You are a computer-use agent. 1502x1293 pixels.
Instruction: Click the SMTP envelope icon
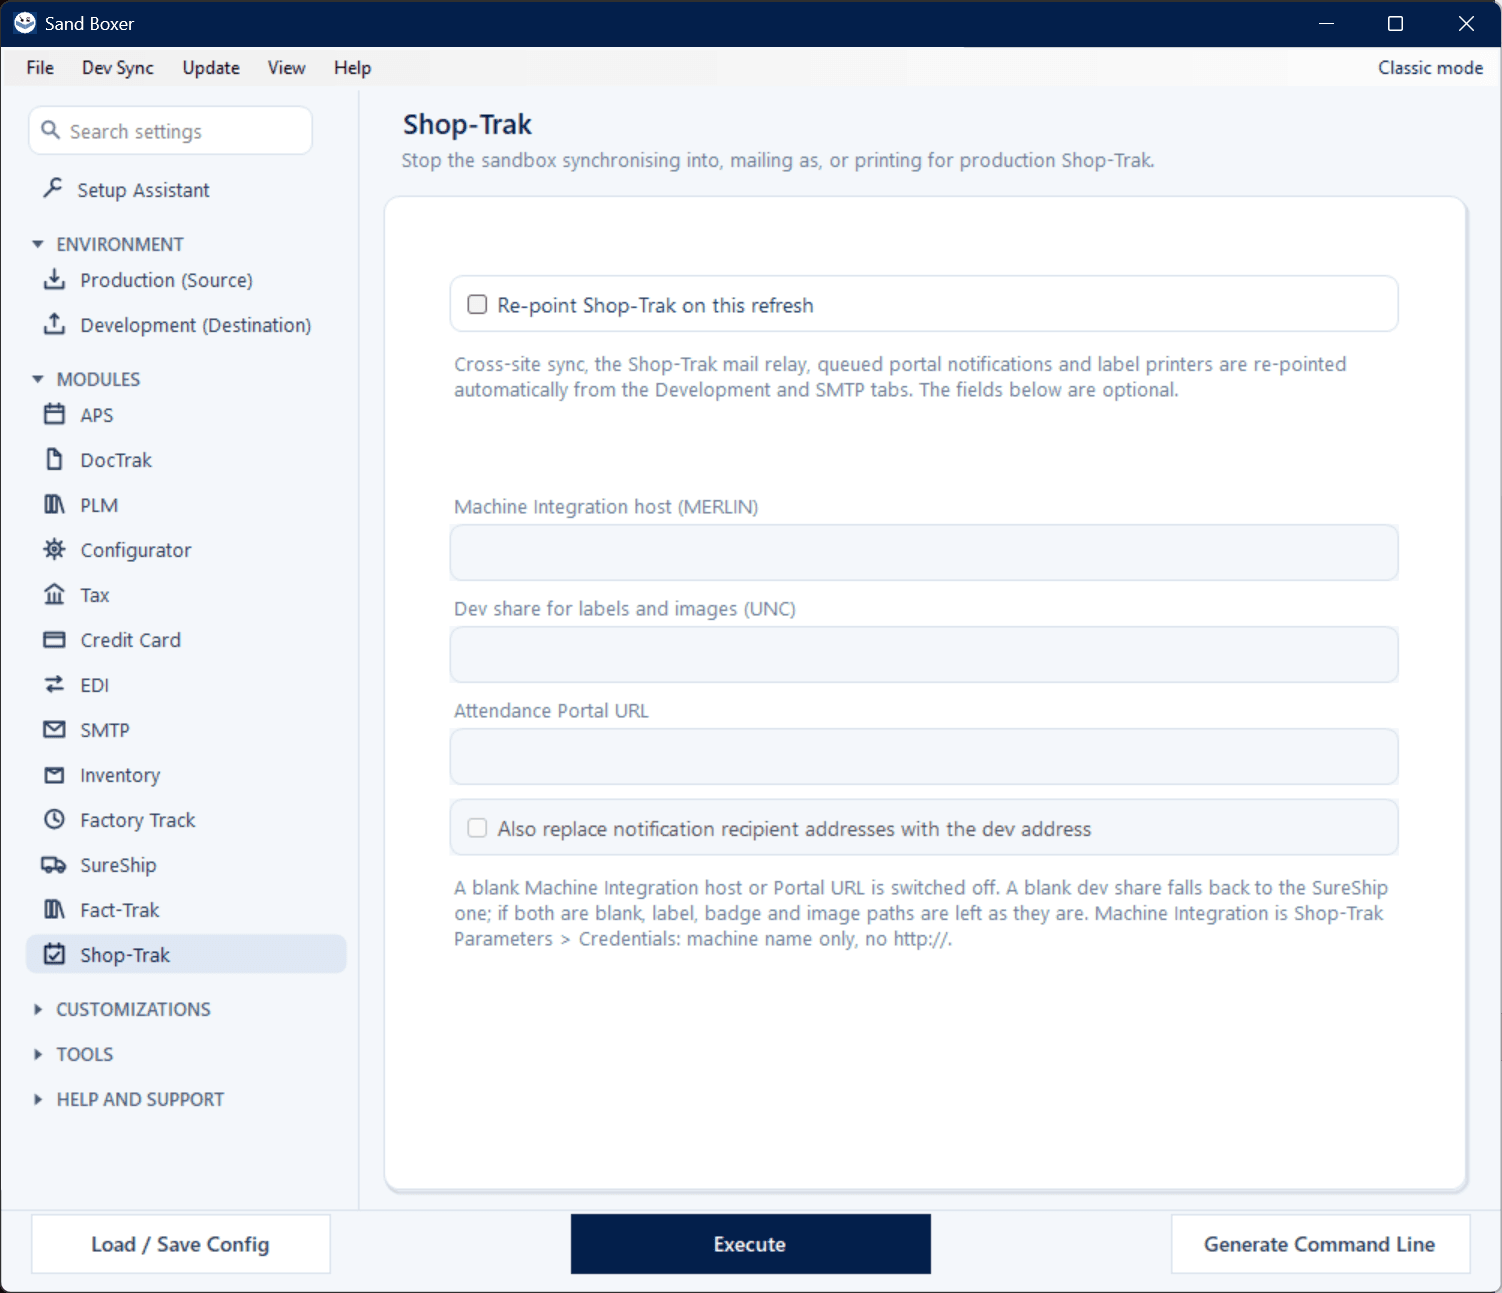click(x=55, y=729)
